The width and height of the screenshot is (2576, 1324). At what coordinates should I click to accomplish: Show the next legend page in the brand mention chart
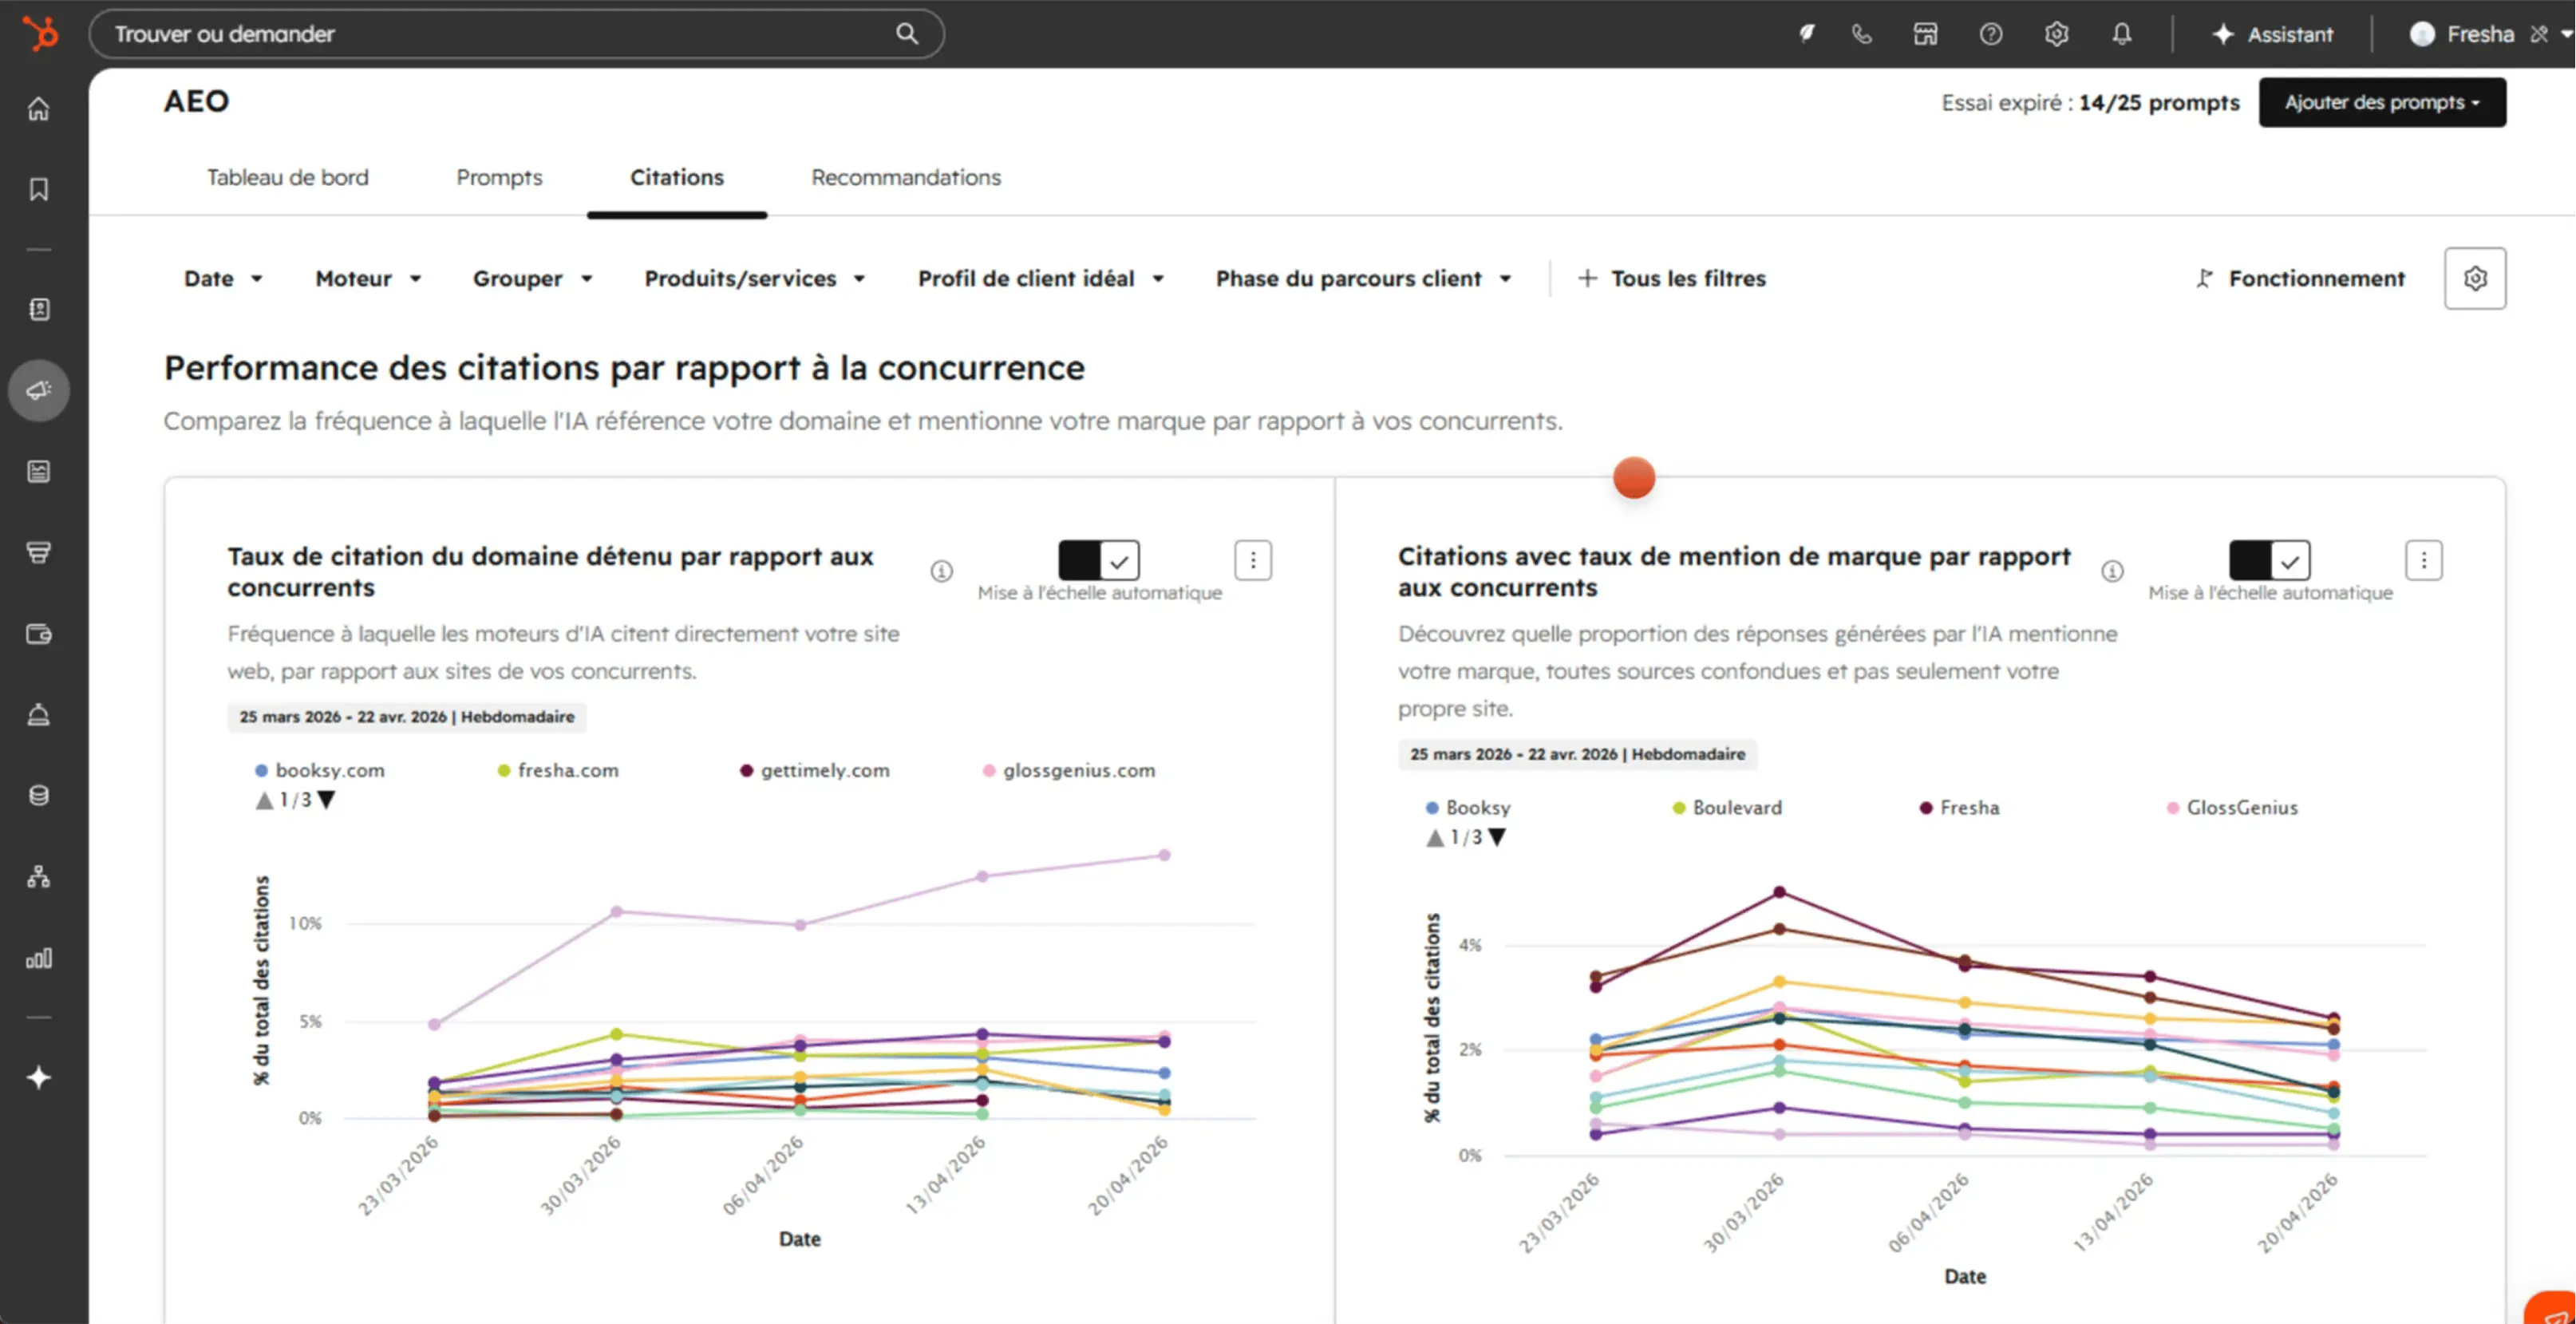tap(1497, 837)
